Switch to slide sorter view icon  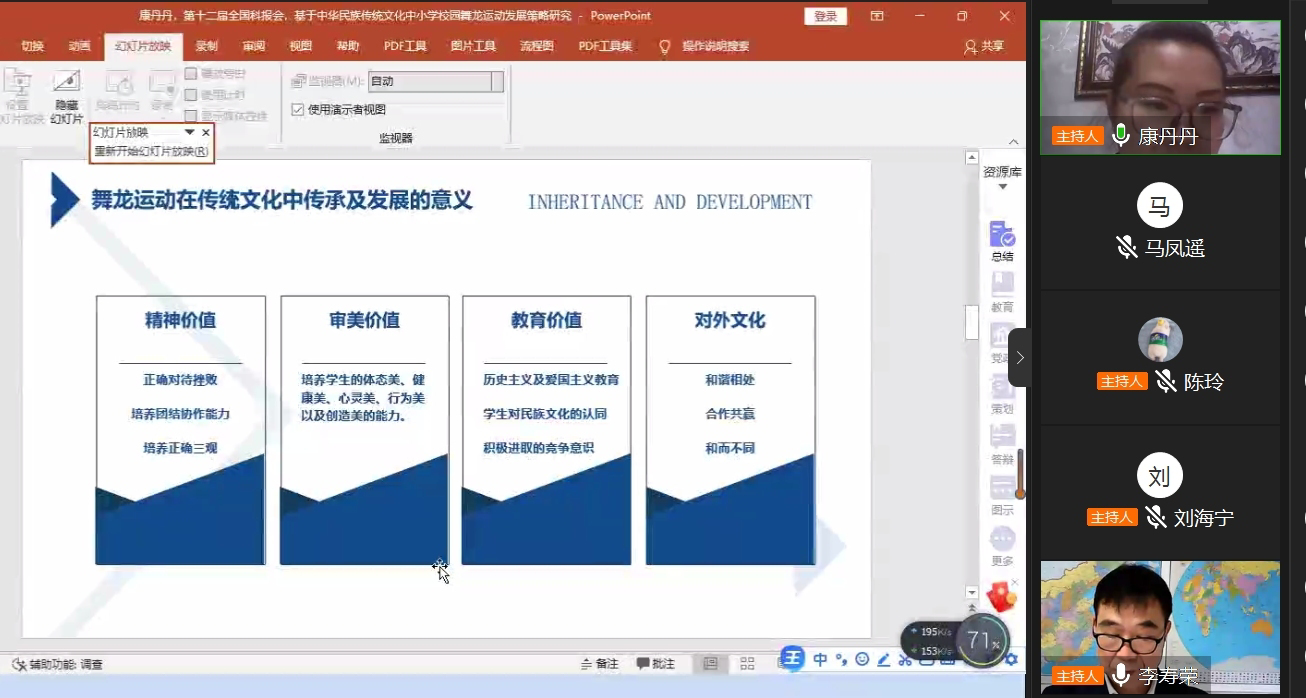tap(747, 664)
